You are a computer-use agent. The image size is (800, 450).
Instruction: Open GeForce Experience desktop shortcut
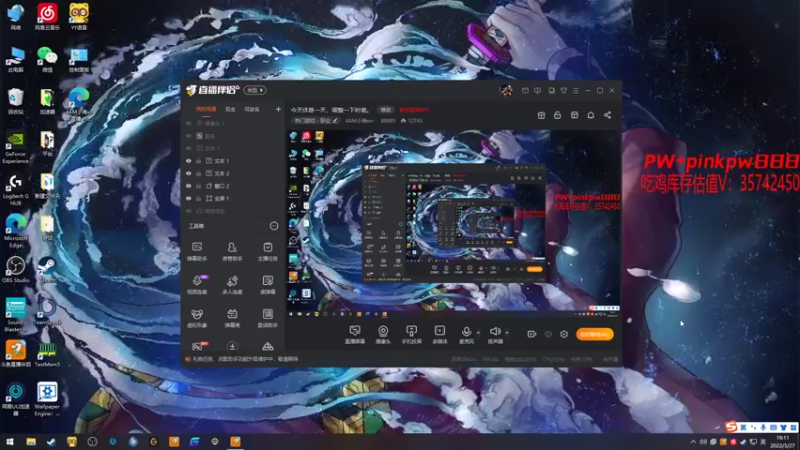click(x=16, y=147)
